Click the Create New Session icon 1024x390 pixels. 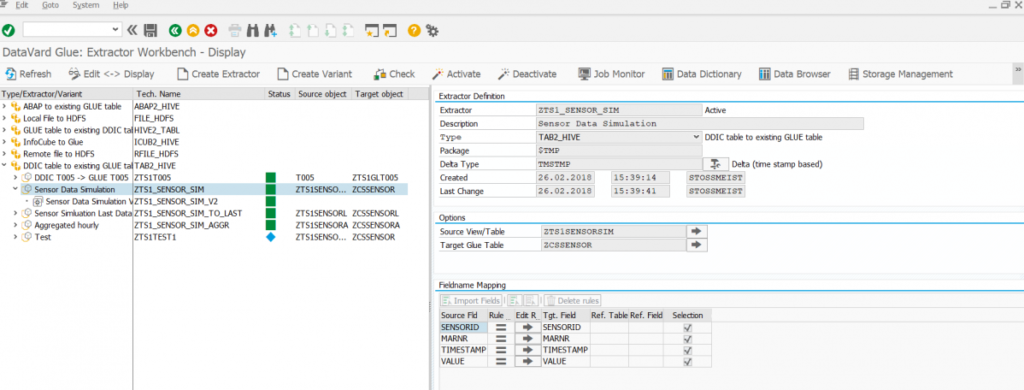372,30
